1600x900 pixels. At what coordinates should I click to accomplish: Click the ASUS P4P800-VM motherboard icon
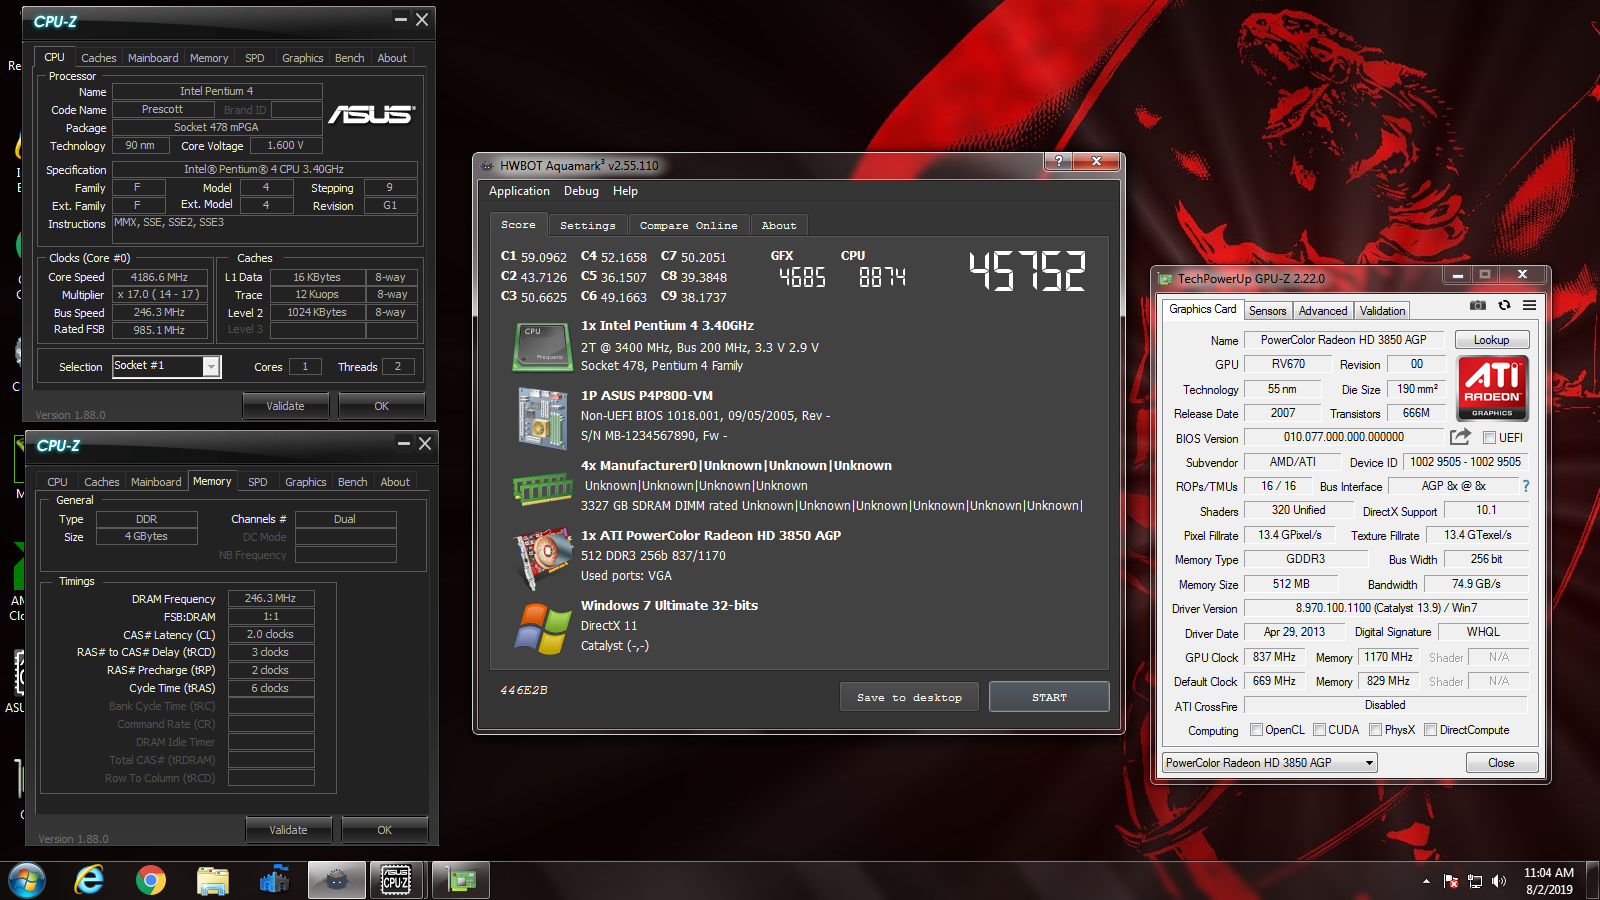point(543,417)
